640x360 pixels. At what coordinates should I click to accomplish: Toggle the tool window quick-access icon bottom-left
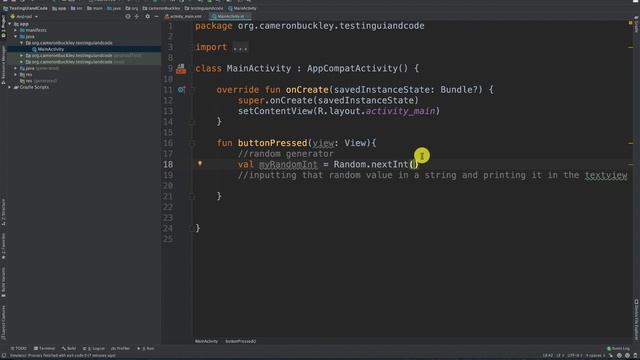point(4,356)
